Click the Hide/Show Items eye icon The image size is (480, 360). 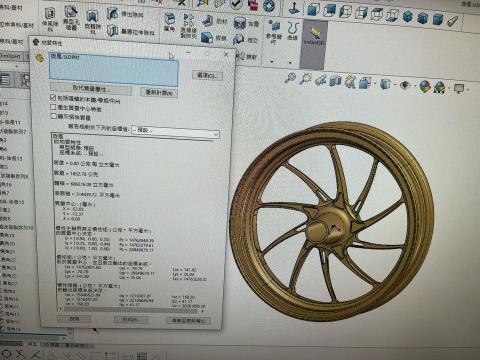[405, 85]
